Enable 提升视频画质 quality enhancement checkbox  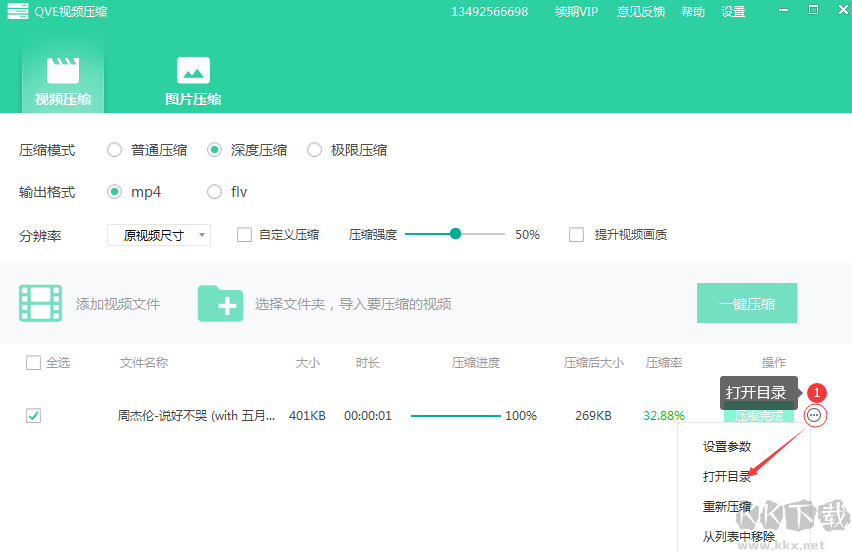point(576,235)
